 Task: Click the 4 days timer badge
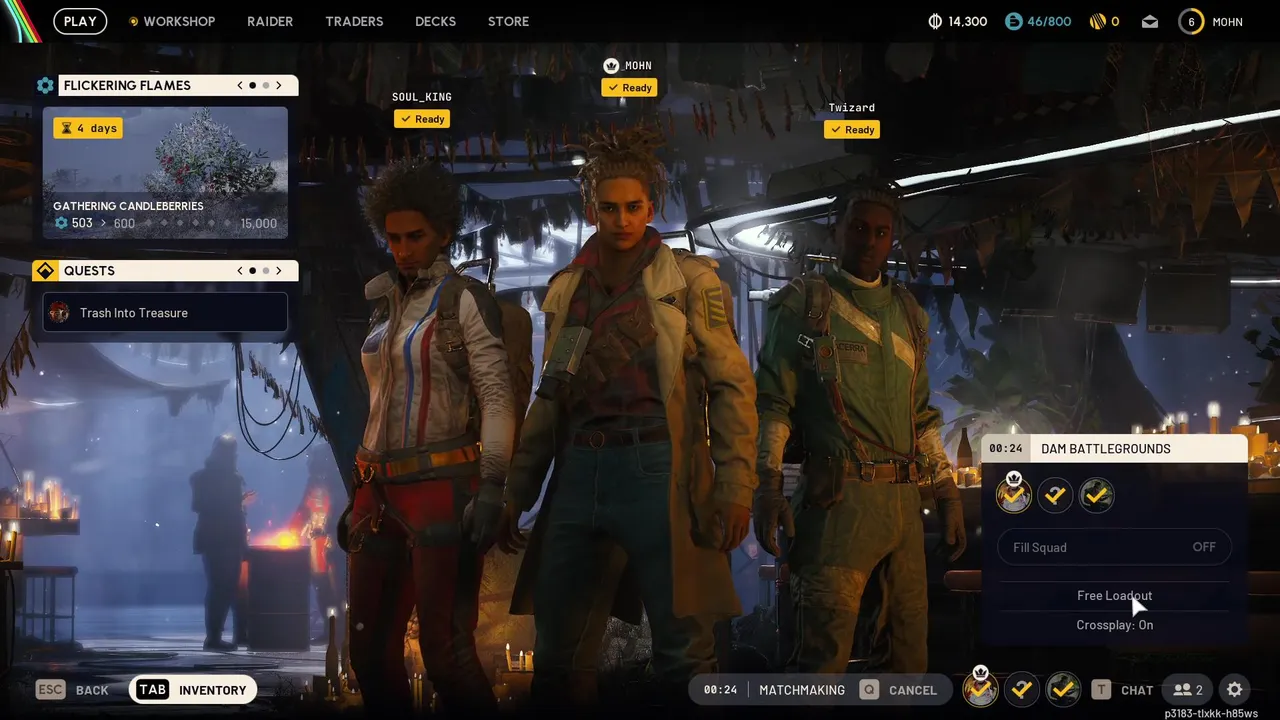point(88,128)
